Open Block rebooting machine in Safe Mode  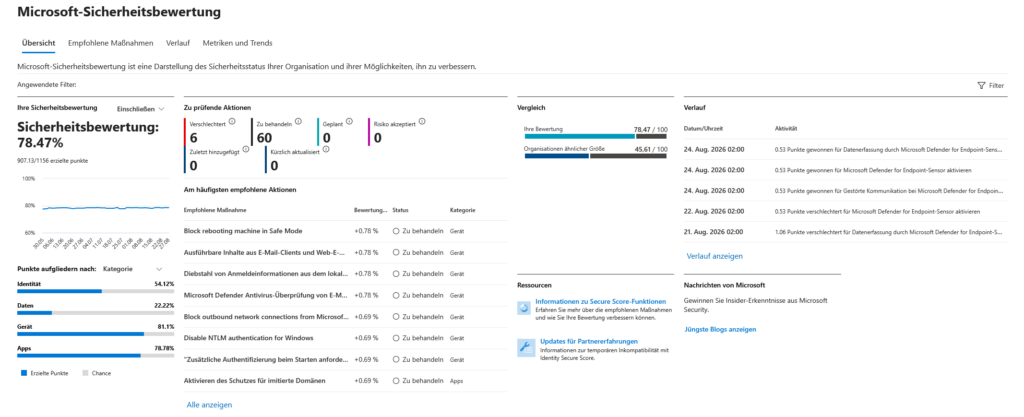[x=243, y=231]
